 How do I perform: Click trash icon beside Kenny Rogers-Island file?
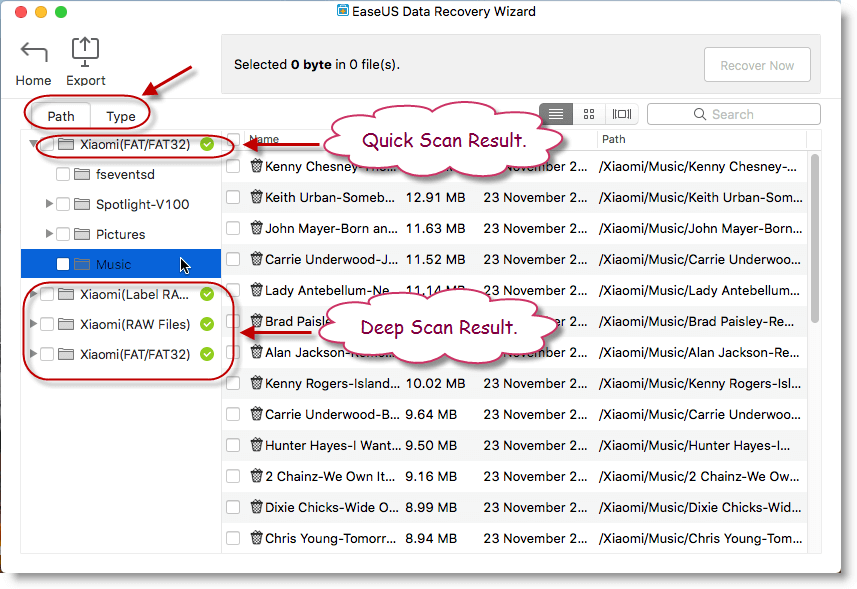click(x=256, y=383)
